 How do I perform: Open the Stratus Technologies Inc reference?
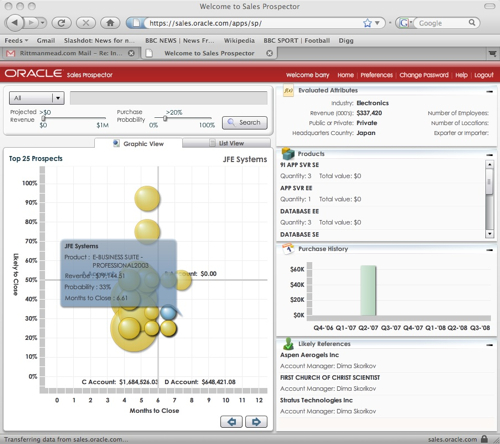point(316,400)
